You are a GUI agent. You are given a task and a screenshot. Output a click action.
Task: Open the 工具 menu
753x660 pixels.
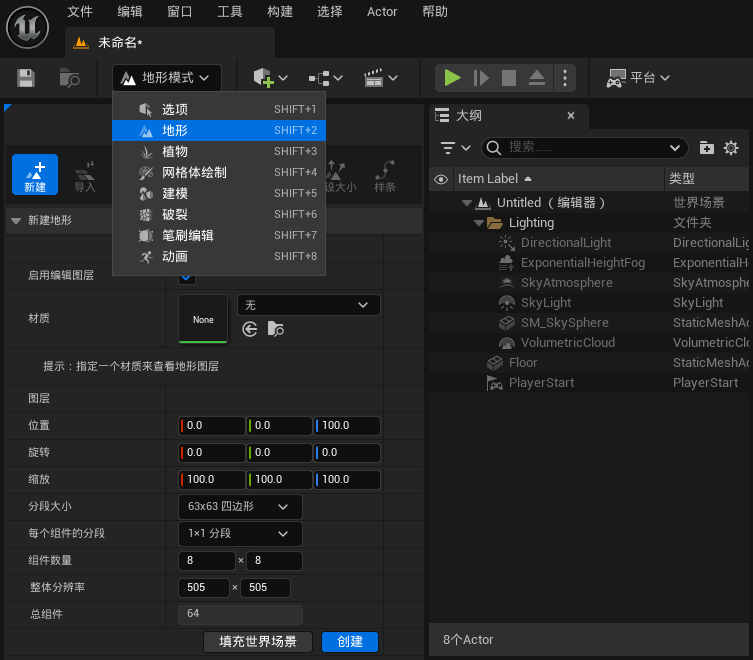coord(230,12)
